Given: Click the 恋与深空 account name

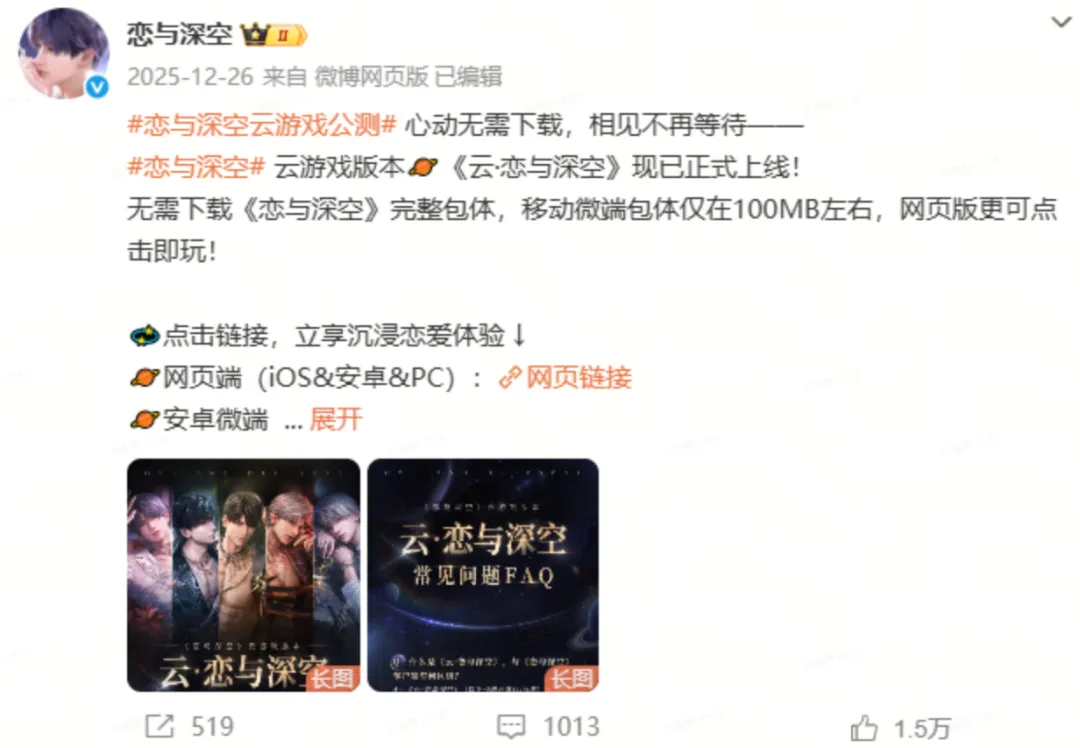Looking at the screenshot, I should (180, 34).
